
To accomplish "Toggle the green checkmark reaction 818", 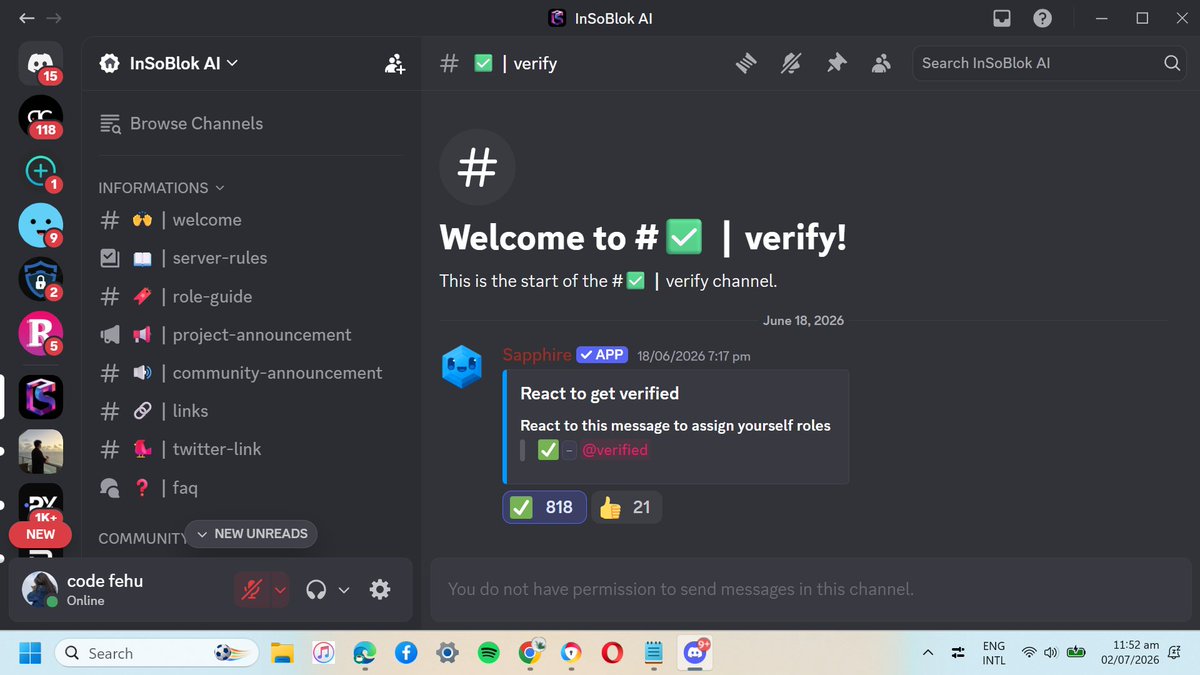I will click(x=544, y=508).
